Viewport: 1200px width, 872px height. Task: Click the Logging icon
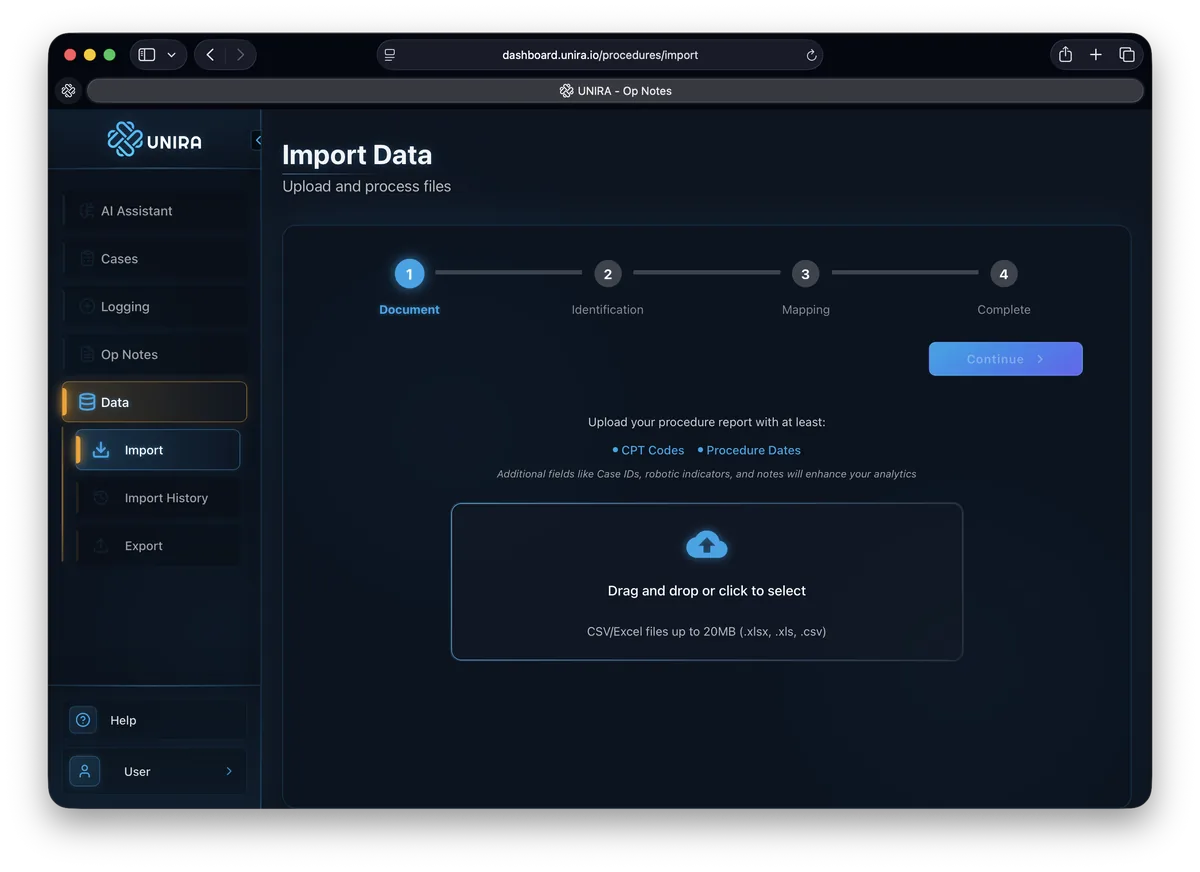87,307
